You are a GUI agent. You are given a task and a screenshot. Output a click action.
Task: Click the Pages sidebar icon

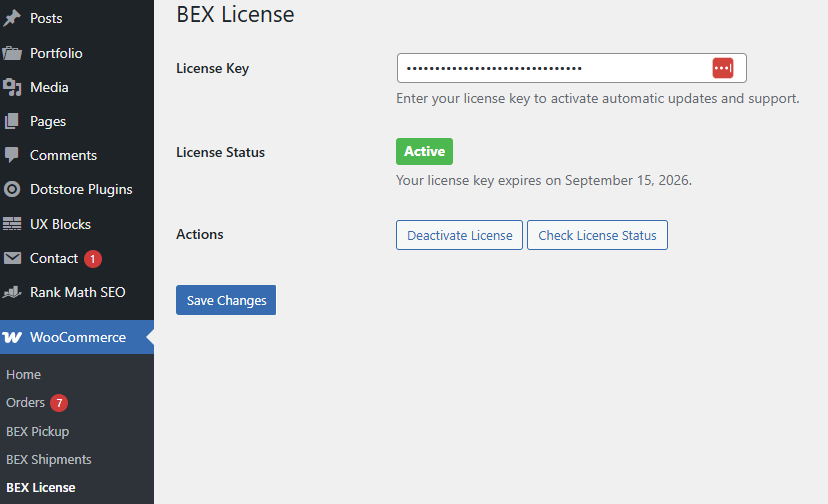[x=12, y=122]
